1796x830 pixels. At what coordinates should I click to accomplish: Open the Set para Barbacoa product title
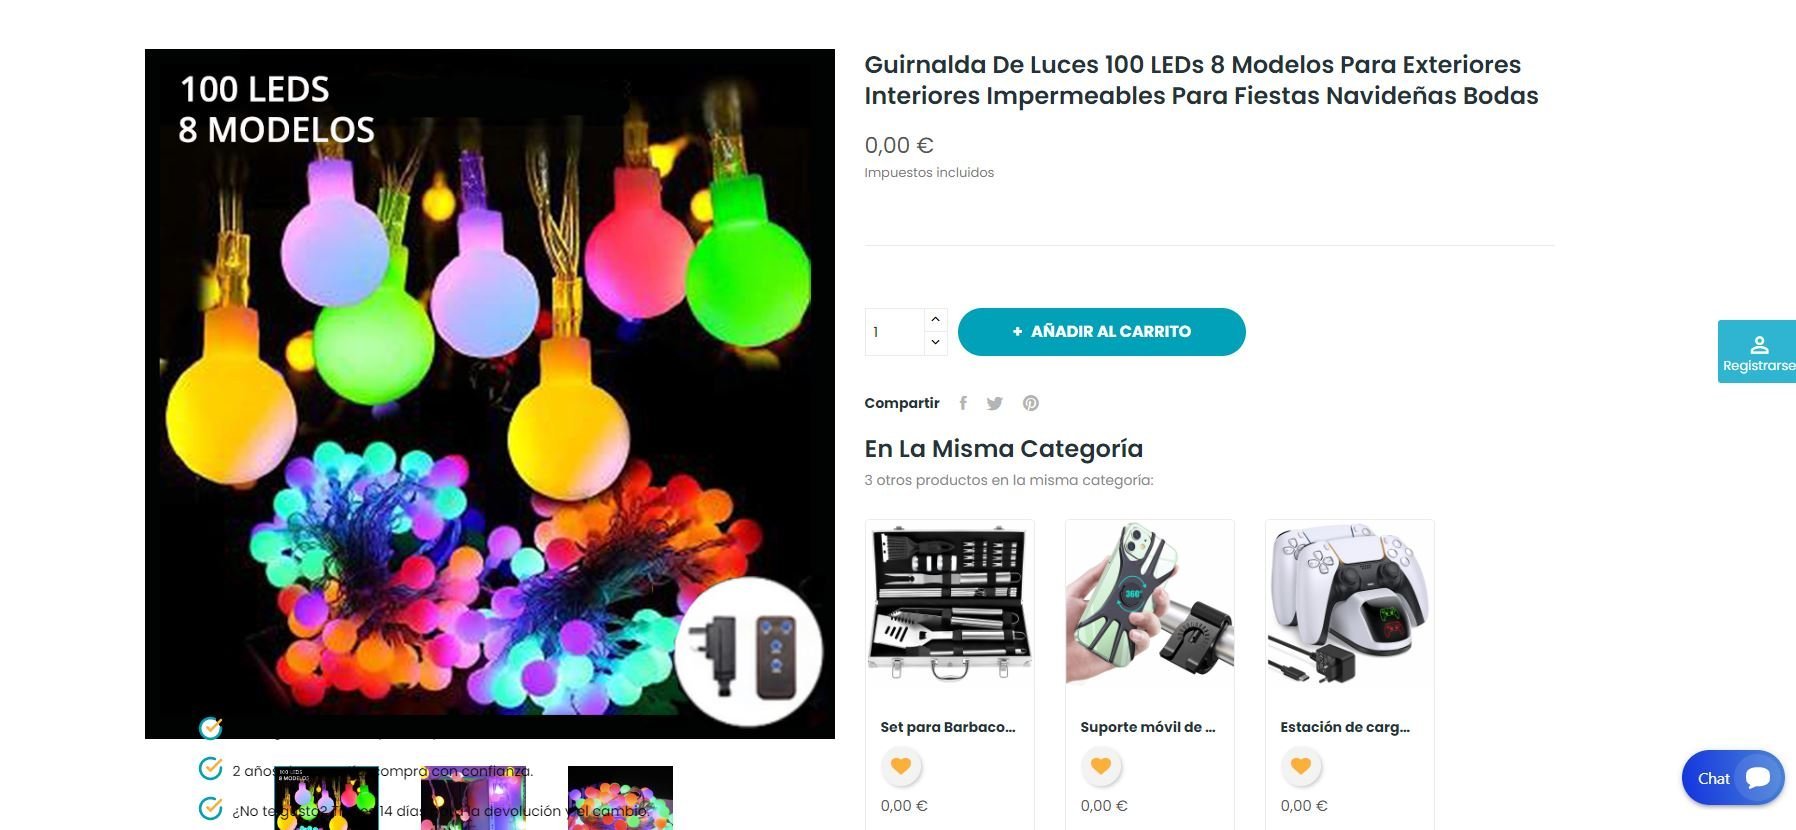click(x=948, y=727)
